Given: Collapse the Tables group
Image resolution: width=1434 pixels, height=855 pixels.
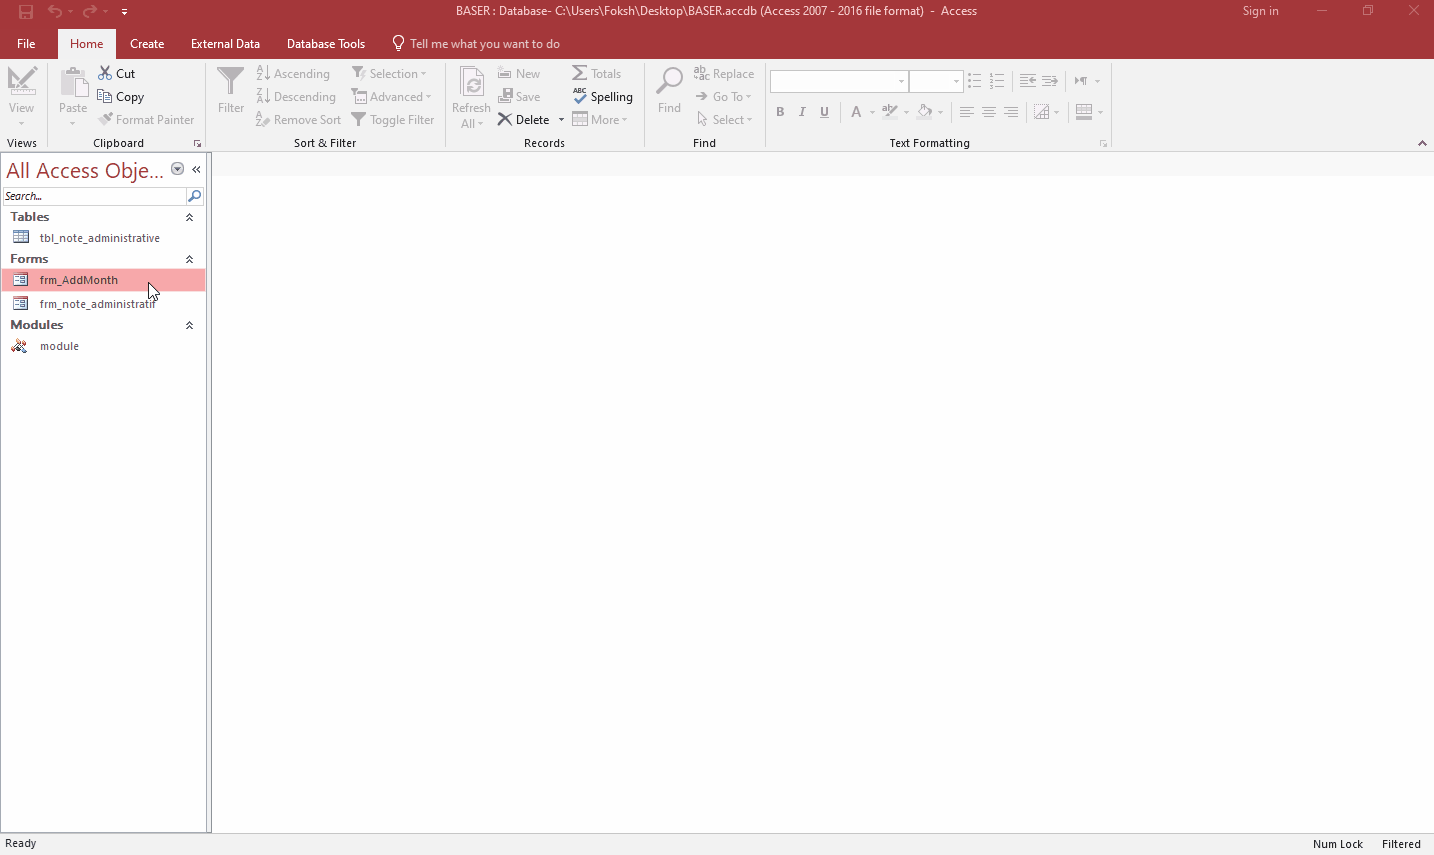Looking at the screenshot, I should click(189, 217).
